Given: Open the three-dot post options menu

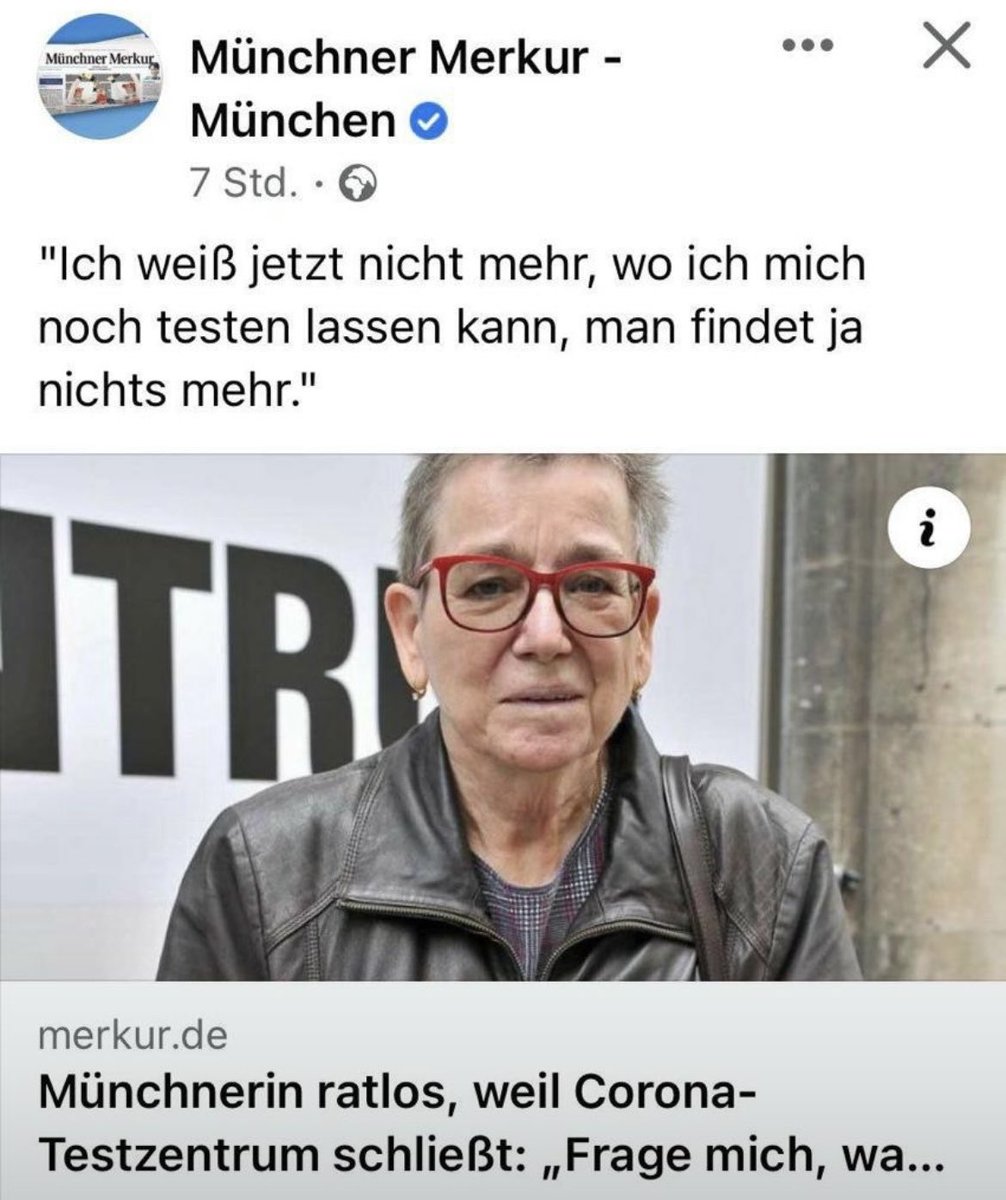Looking at the screenshot, I should tap(808, 46).
